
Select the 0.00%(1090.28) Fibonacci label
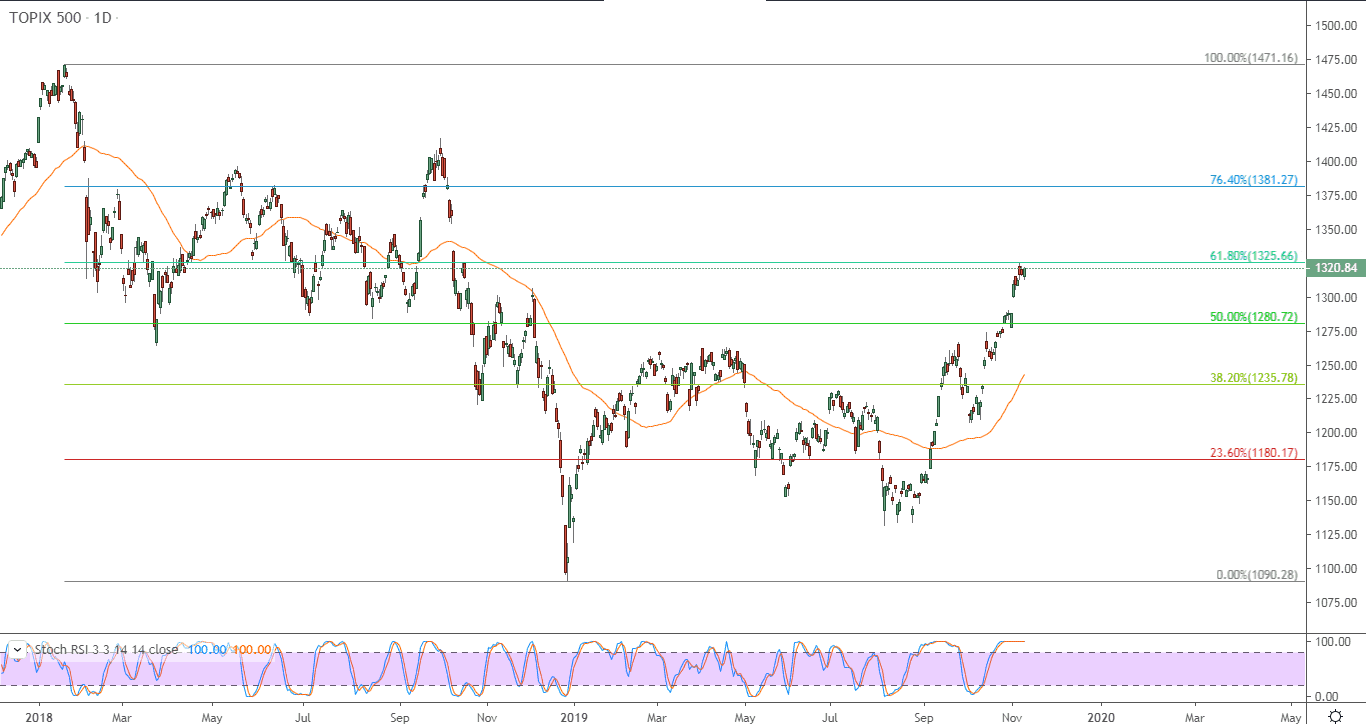point(1257,575)
